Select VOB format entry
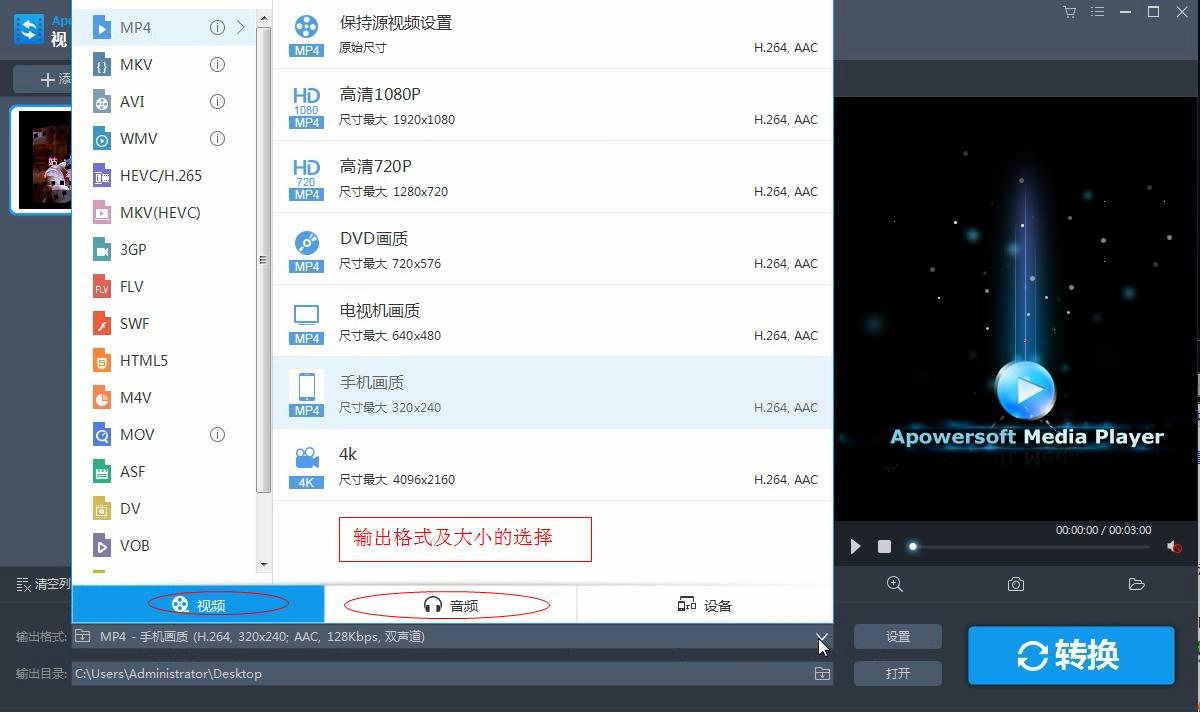1200x712 pixels. click(164, 545)
